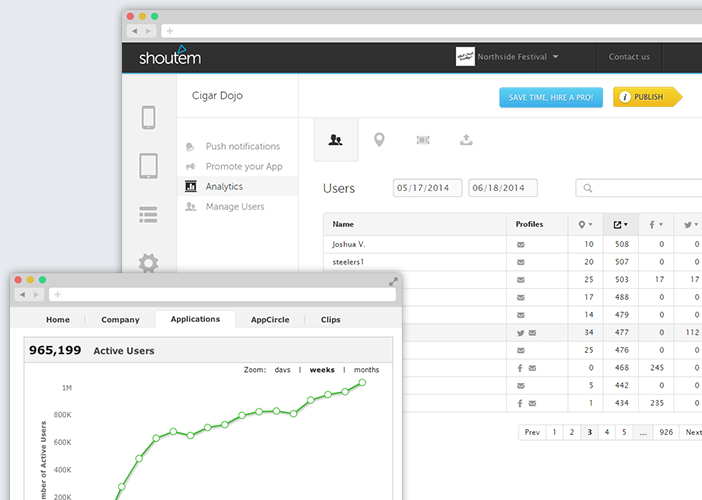Click the Facebook profile icon in row 434
Image resolution: width=702 pixels, height=500 pixels.
coord(520,403)
